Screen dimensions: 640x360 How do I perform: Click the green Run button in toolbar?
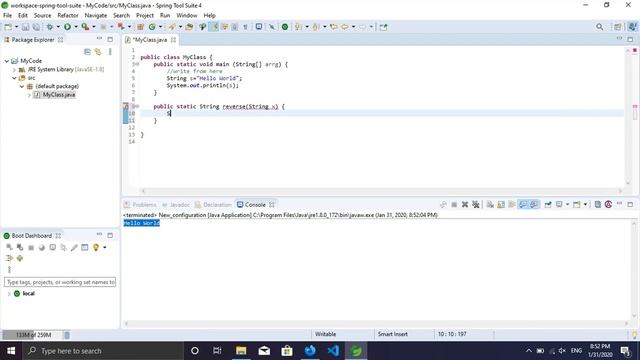coord(67,27)
